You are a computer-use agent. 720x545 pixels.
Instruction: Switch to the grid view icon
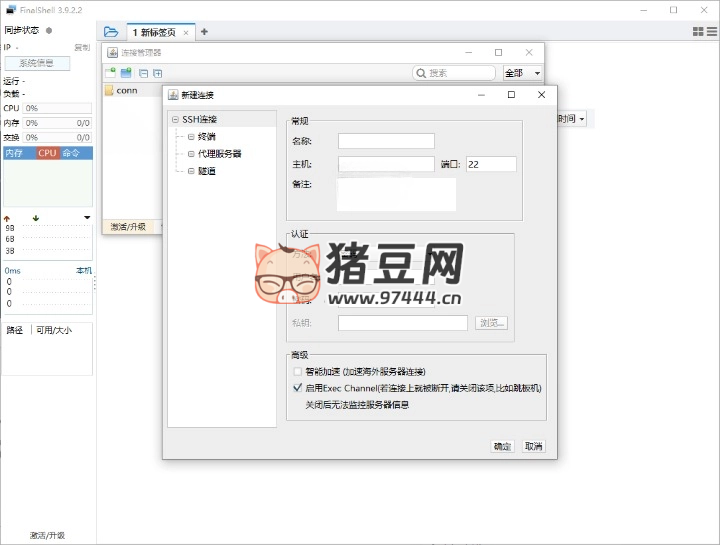(x=697, y=32)
